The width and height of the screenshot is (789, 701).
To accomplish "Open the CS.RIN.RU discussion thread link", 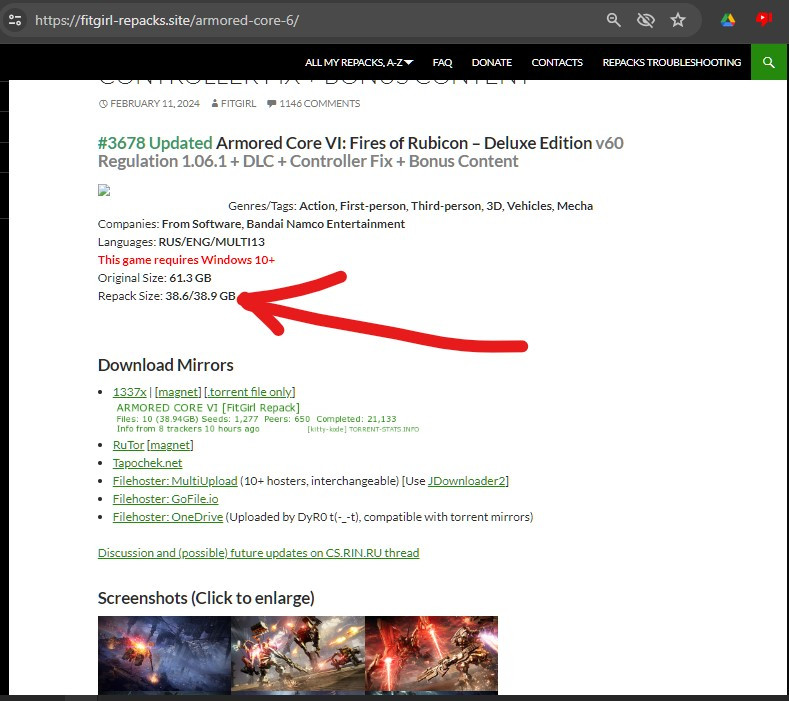I will pos(258,553).
